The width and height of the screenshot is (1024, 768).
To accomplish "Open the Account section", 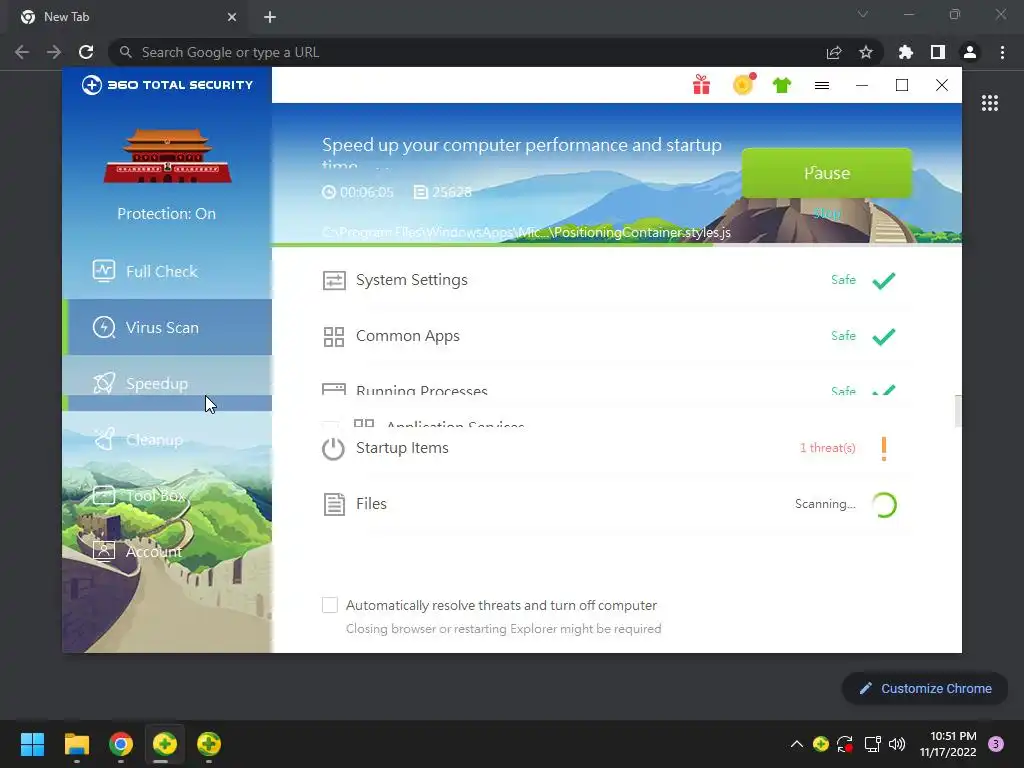I will point(167,552).
